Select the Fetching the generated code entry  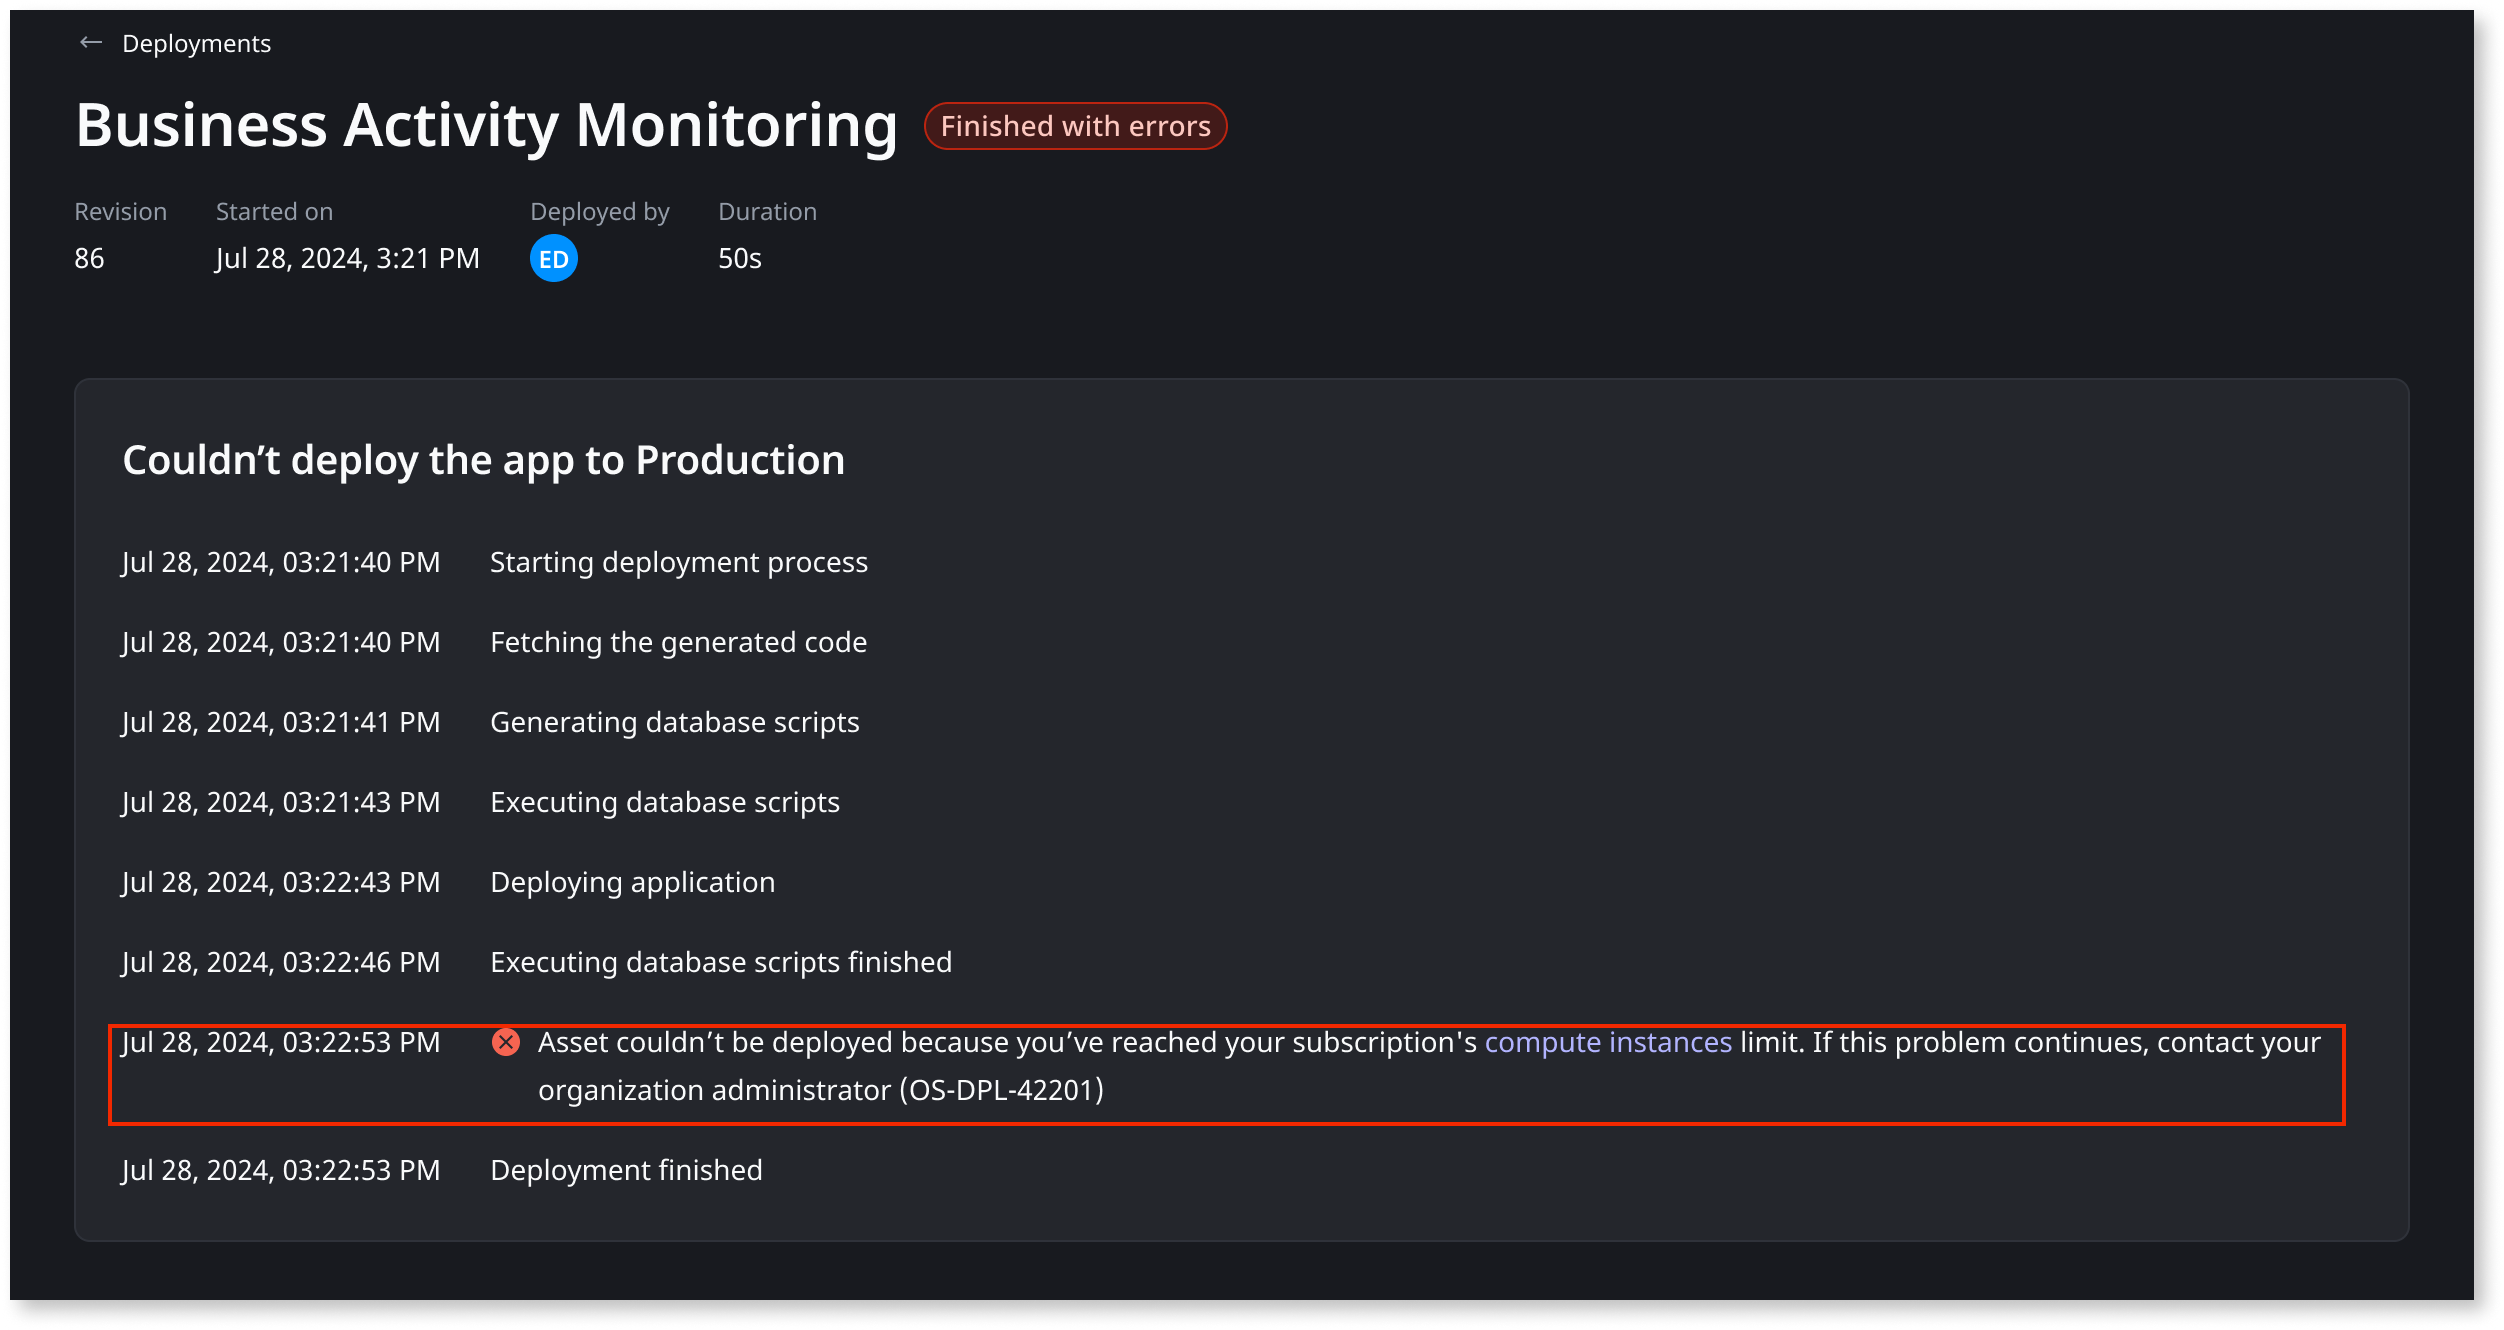677,642
